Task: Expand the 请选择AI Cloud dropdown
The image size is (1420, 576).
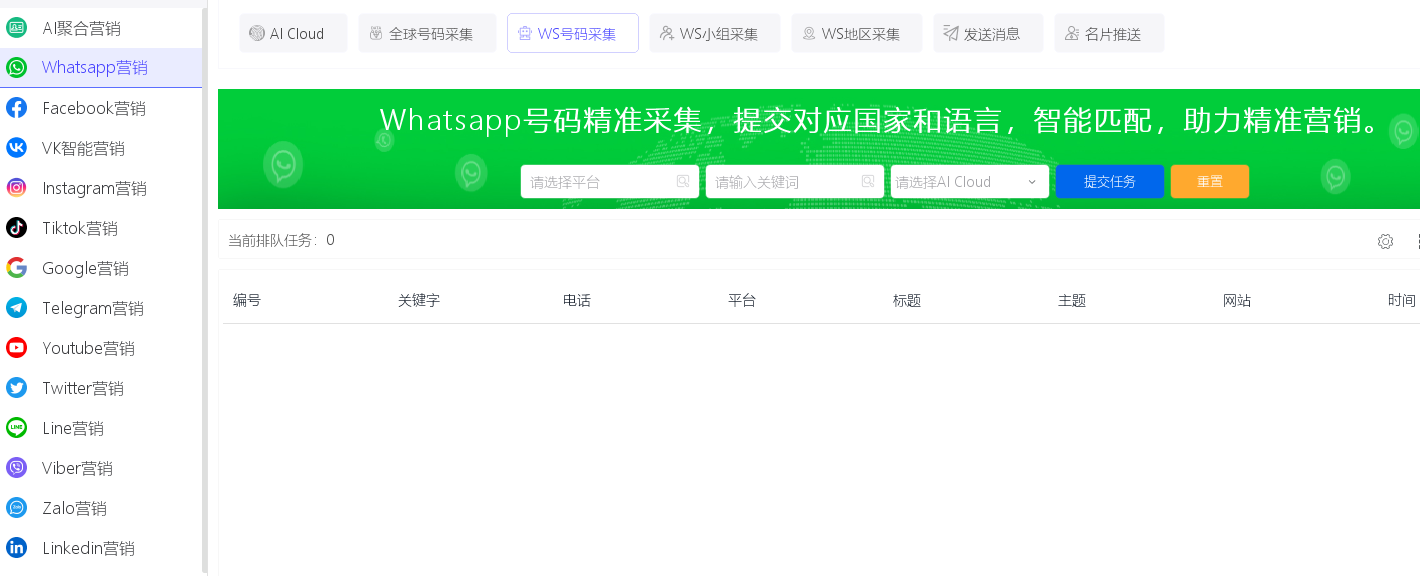Action: (970, 182)
